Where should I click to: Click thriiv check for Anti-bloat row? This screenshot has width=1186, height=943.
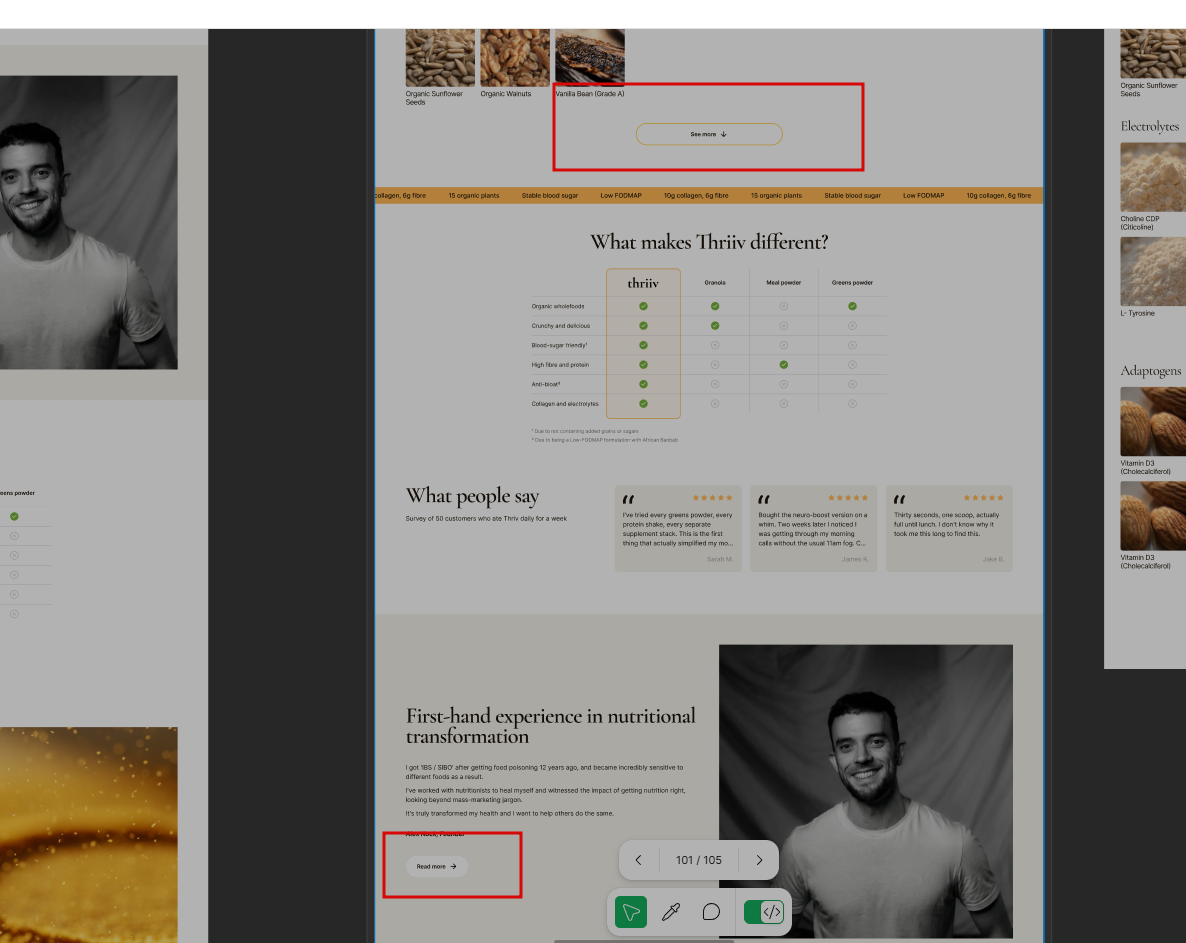pos(643,384)
